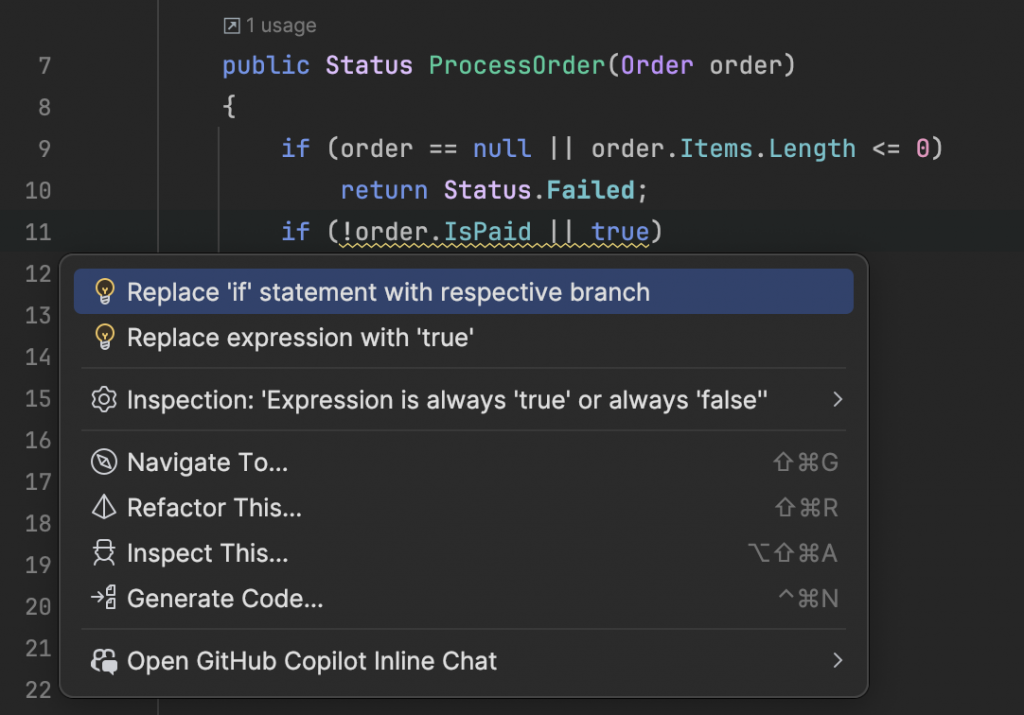Choose Replace expression with 'true'
This screenshot has width=1024, height=715.
pyautogui.click(x=300, y=338)
